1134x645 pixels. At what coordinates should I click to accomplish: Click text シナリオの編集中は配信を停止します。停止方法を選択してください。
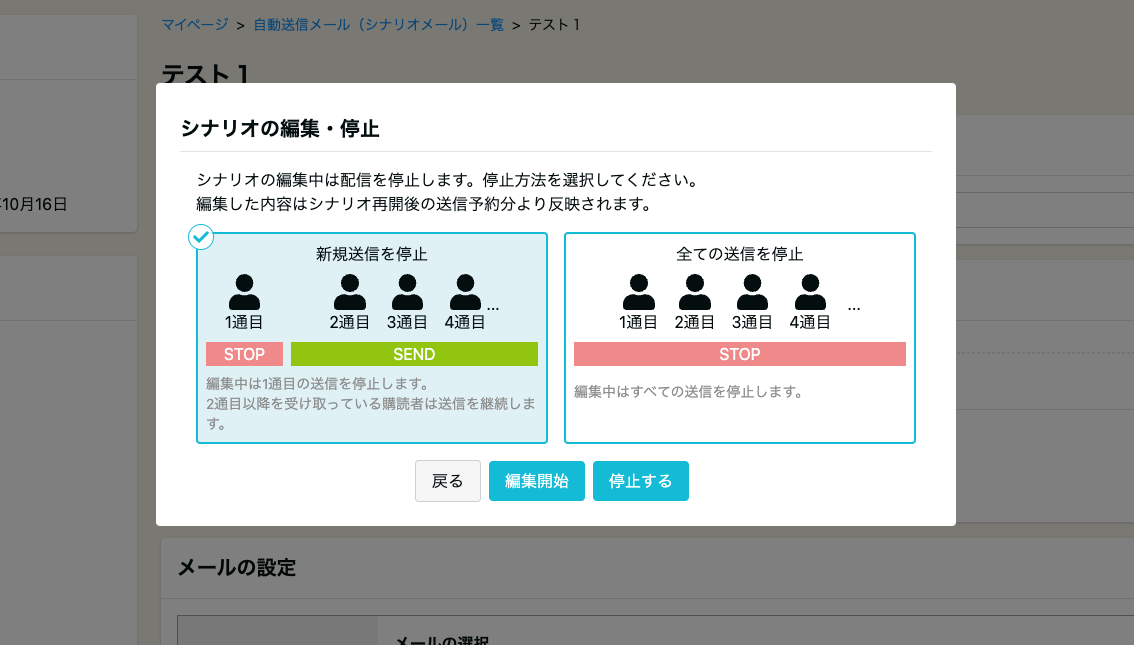[448, 180]
